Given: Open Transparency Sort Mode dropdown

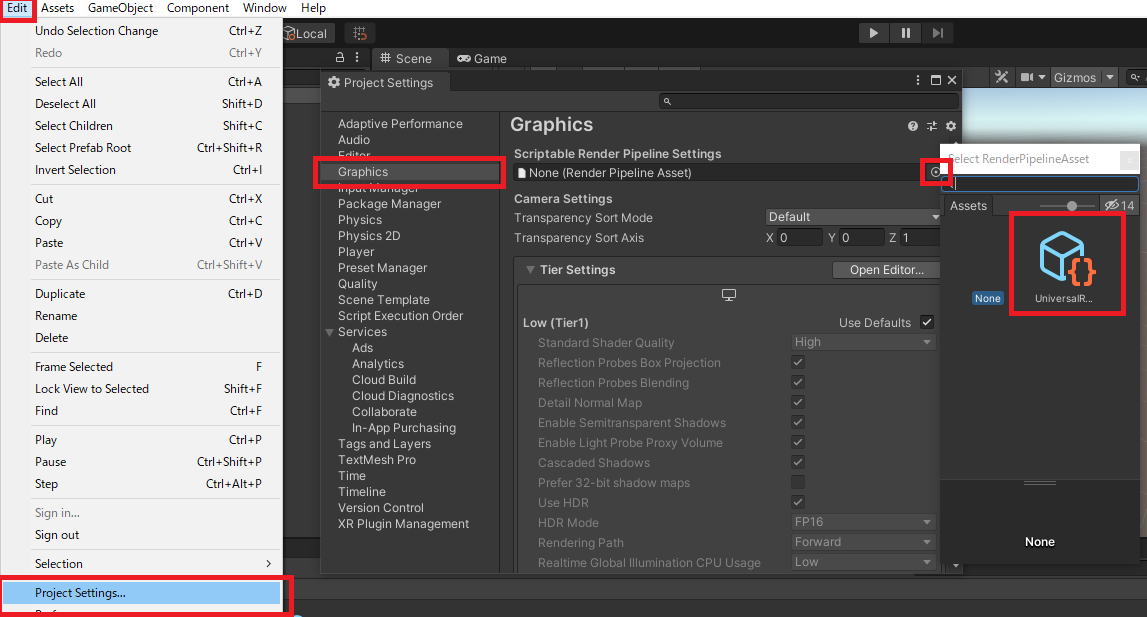Looking at the screenshot, I should coord(852,217).
